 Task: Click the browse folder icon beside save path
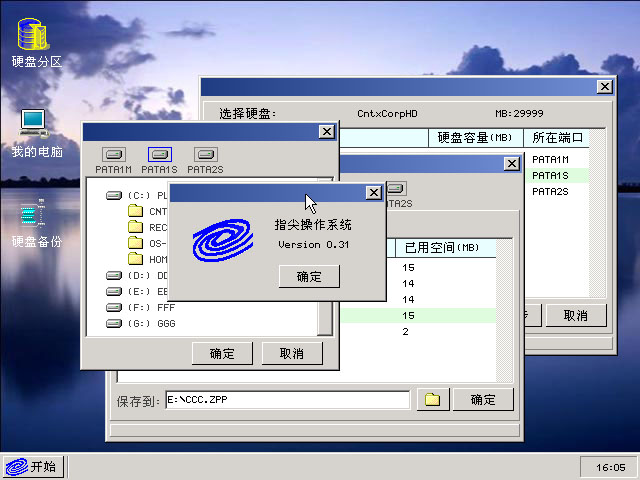coord(432,400)
